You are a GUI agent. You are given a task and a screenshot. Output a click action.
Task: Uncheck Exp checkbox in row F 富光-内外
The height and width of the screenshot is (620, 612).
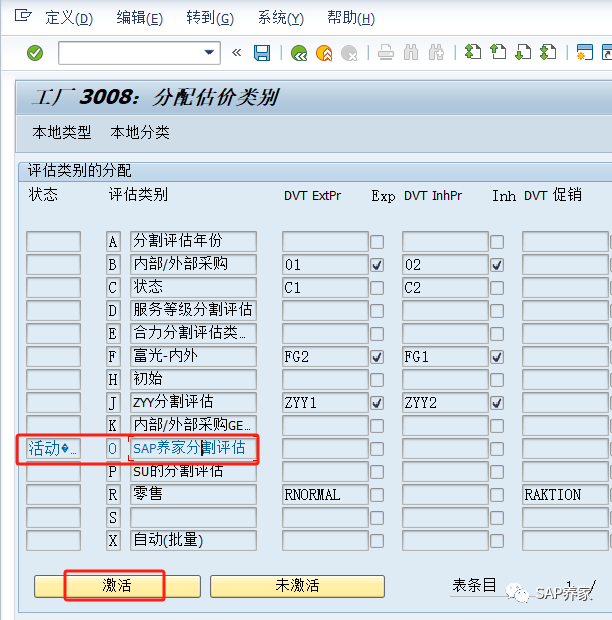[377, 357]
